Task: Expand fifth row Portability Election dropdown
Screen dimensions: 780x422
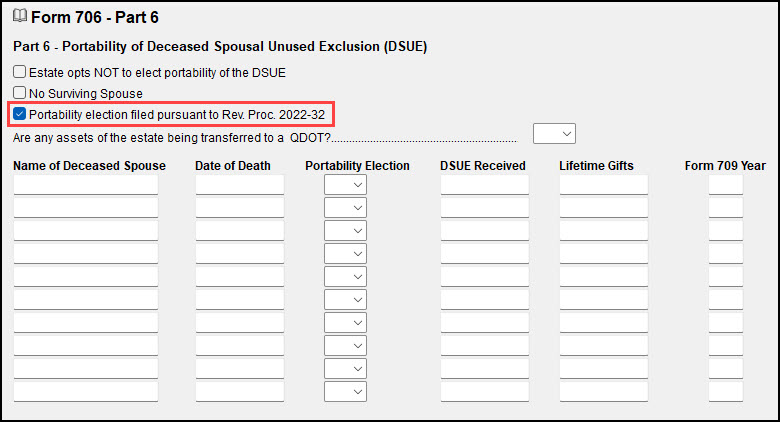Action: [x=345, y=277]
